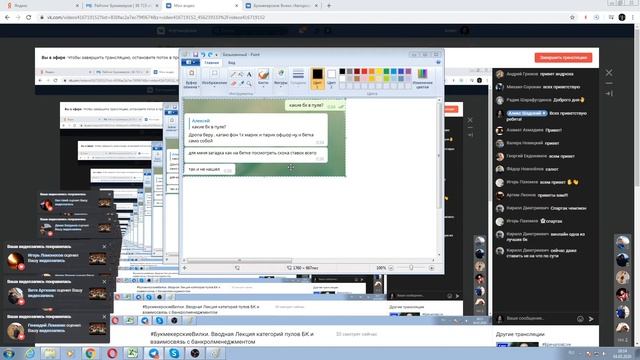Dismiss the bottom video-liked notification
Image resolution: width=640 pixels, height=360 pixels.
tap(104, 316)
